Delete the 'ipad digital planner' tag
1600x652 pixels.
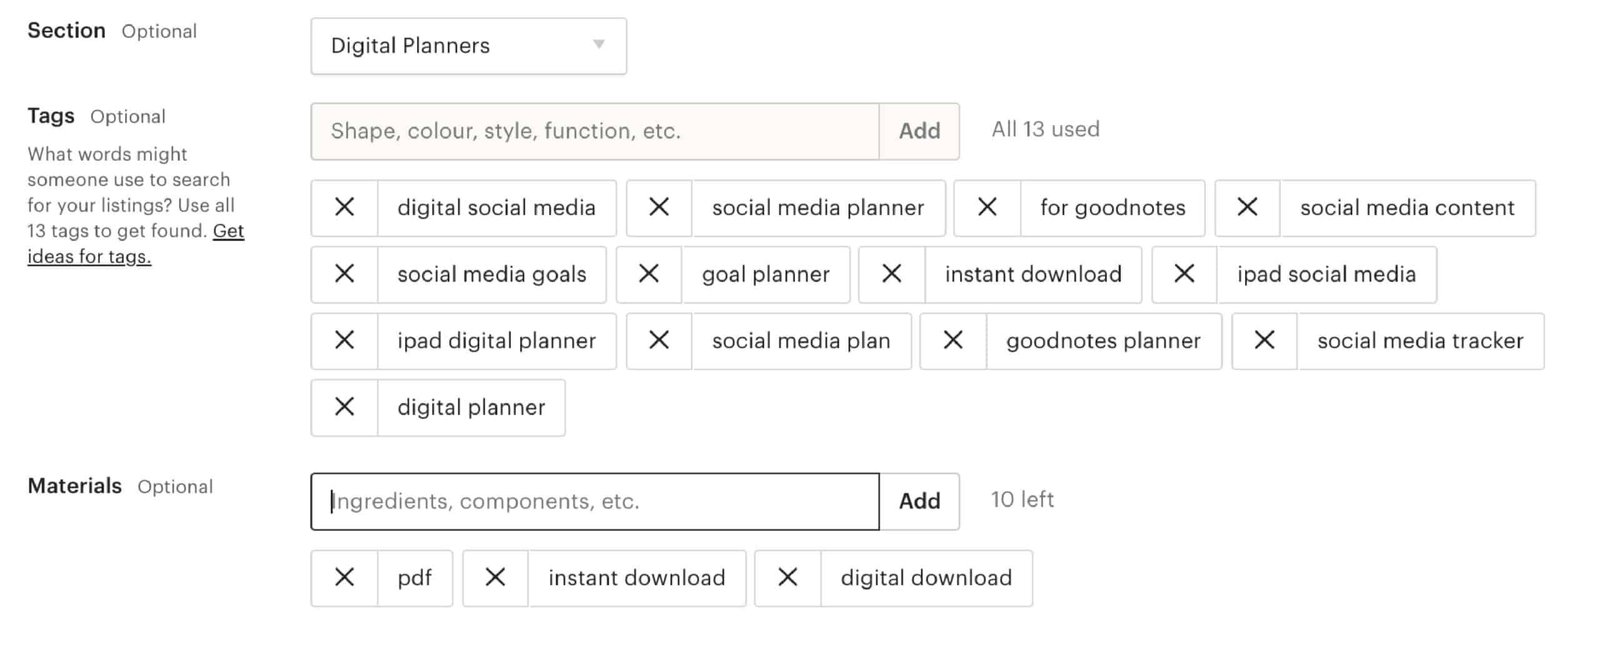click(x=344, y=341)
